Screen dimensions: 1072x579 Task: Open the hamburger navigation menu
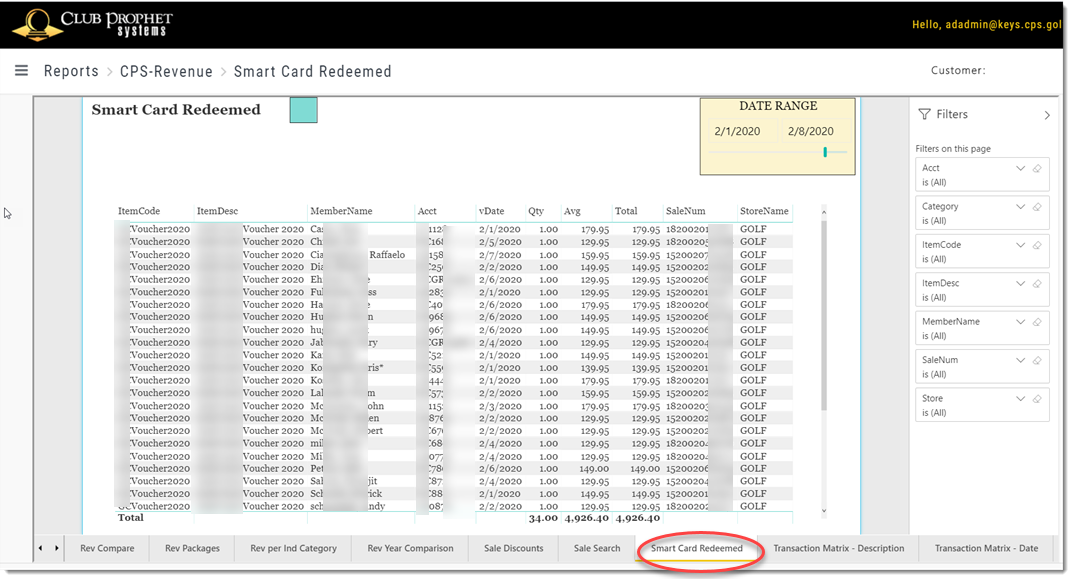[x=21, y=71]
